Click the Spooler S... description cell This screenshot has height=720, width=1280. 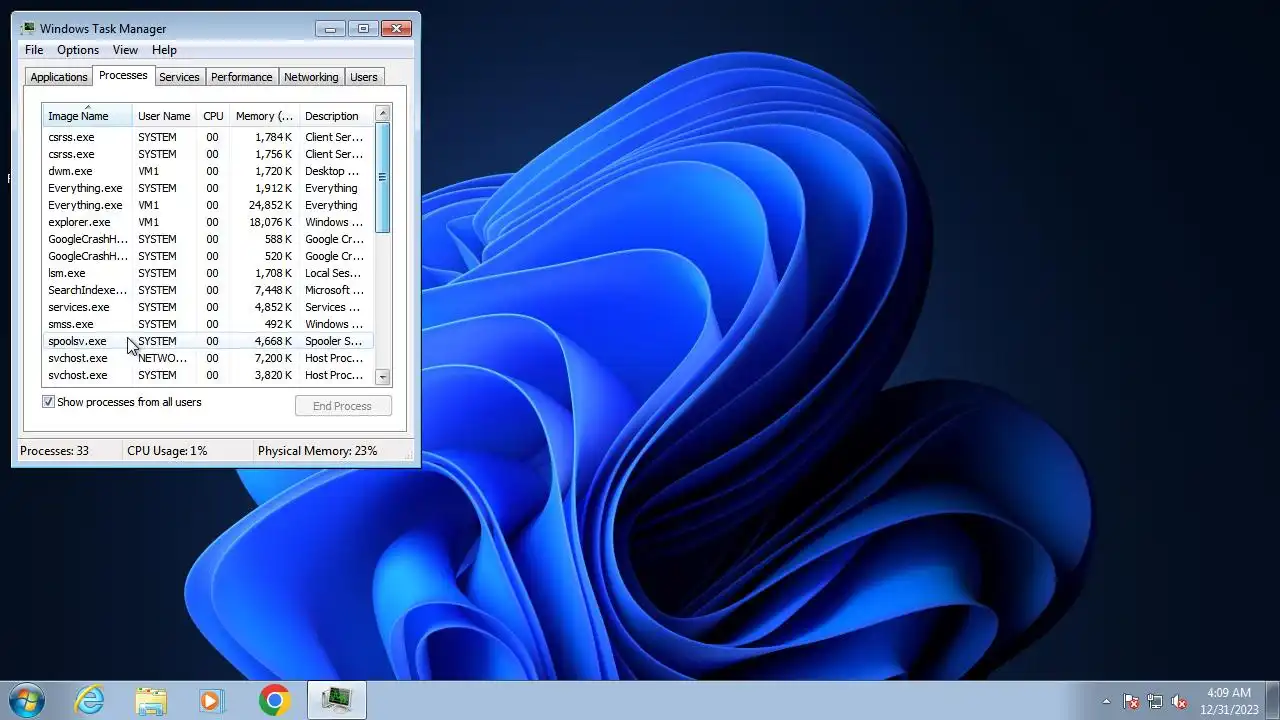[333, 341]
